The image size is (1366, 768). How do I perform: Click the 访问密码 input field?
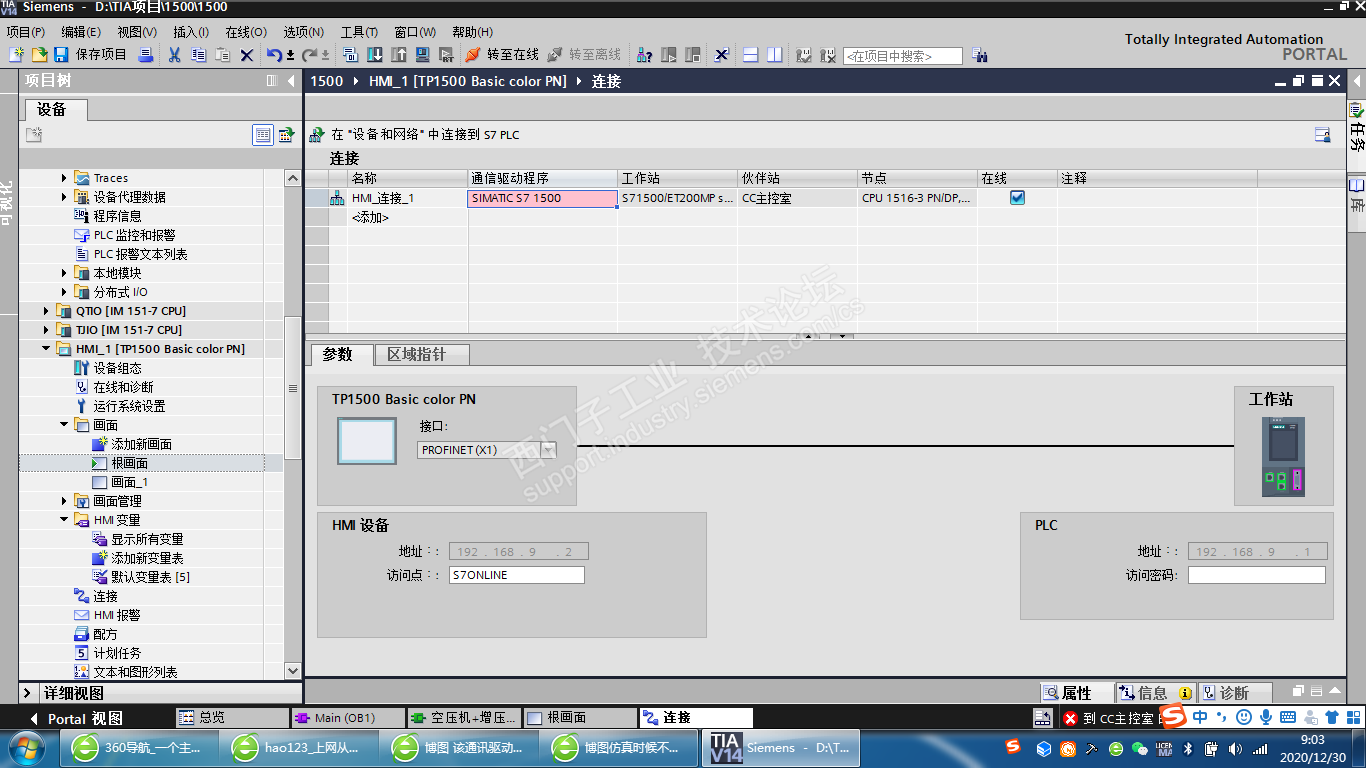click(x=1256, y=575)
